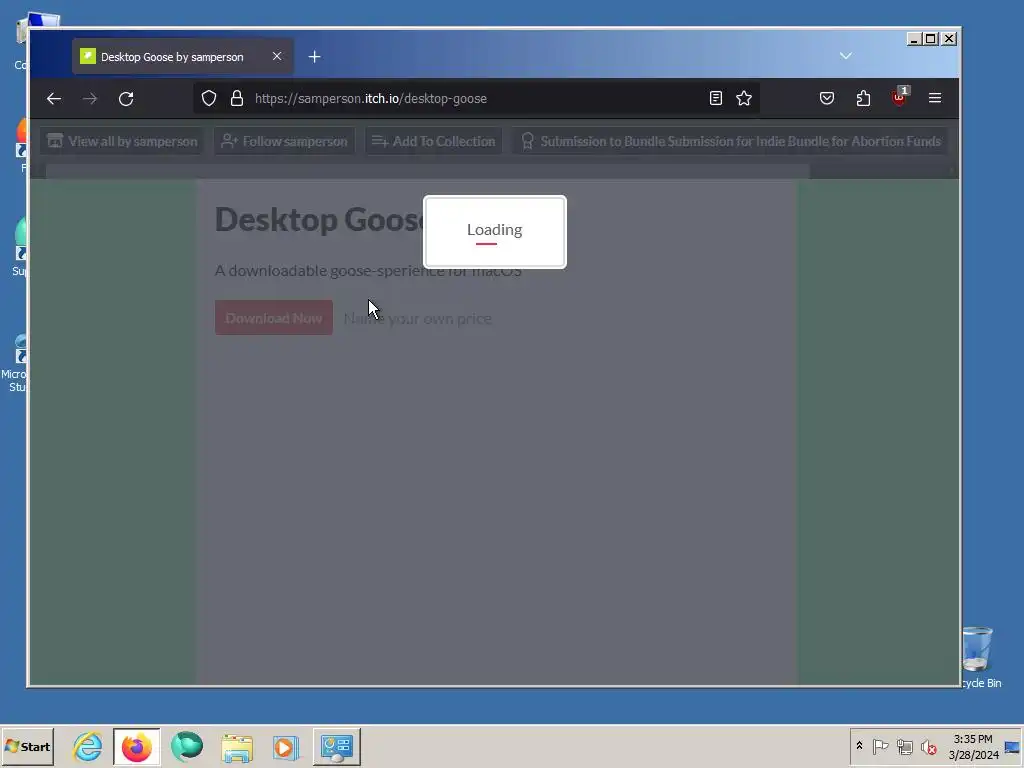Open the Windows Start menu

pyautogui.click(x=27, y=746)
